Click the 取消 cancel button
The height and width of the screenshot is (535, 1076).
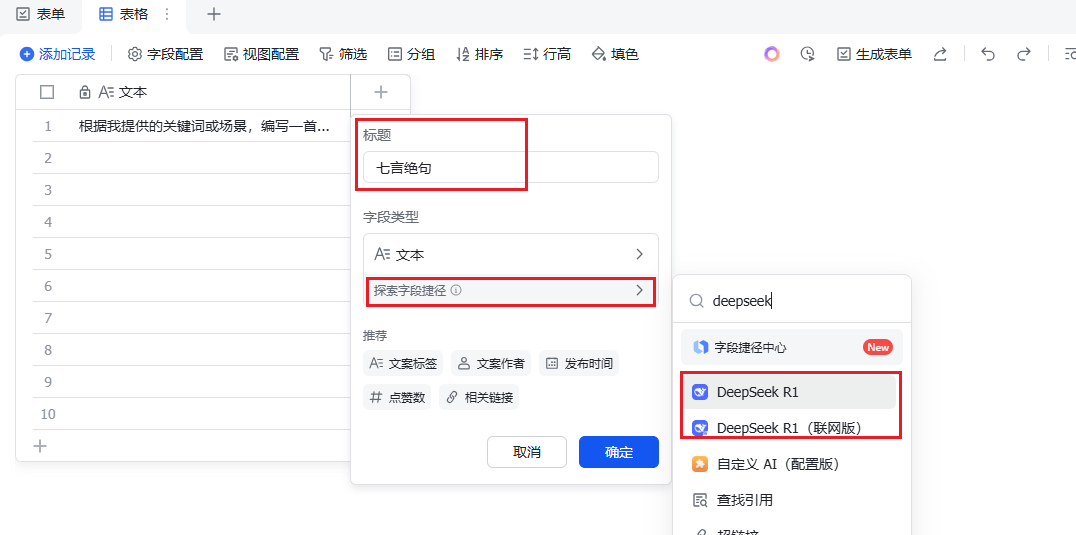click(x=527, y=452)
